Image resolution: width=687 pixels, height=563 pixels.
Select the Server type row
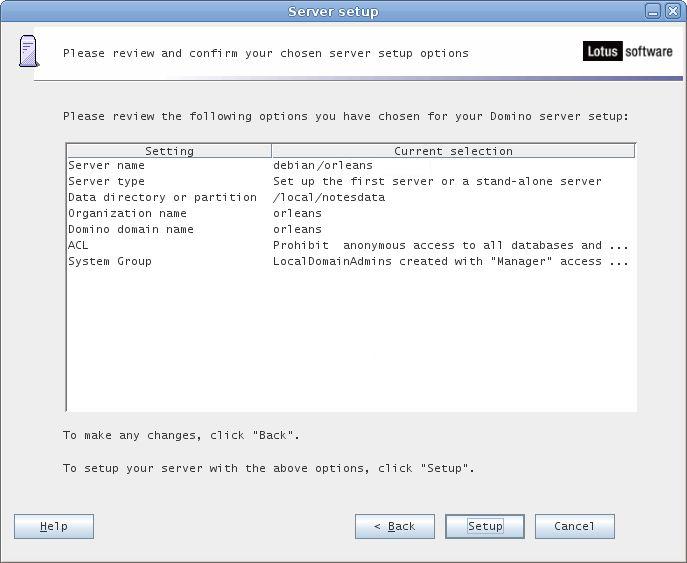click(107, 181)
